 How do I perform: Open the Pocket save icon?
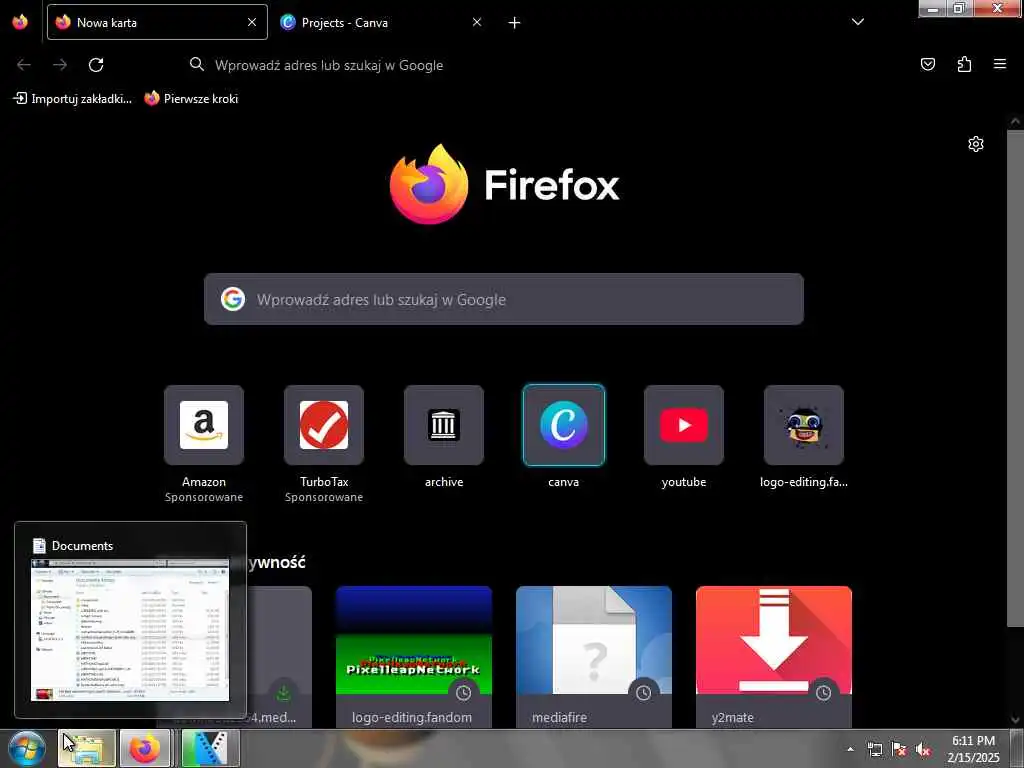pyautogui.click(x=928, y=64)
